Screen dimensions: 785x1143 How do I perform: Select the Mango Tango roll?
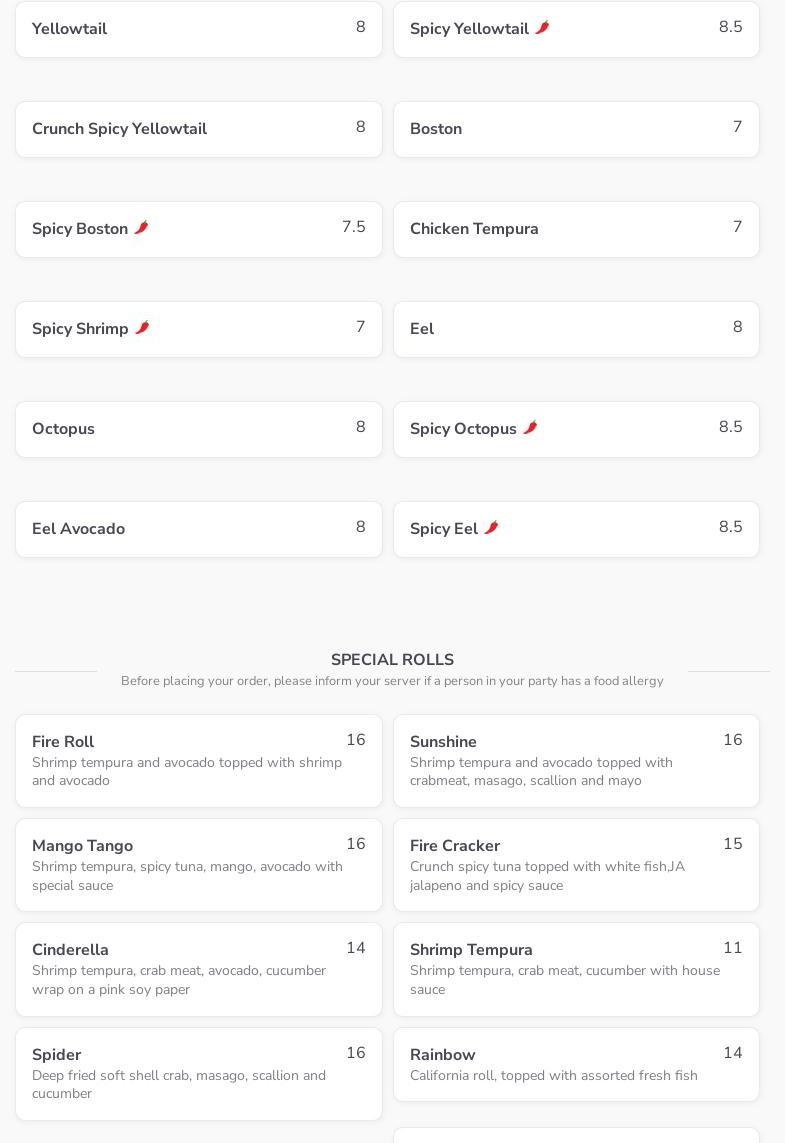tap(198, 865)
